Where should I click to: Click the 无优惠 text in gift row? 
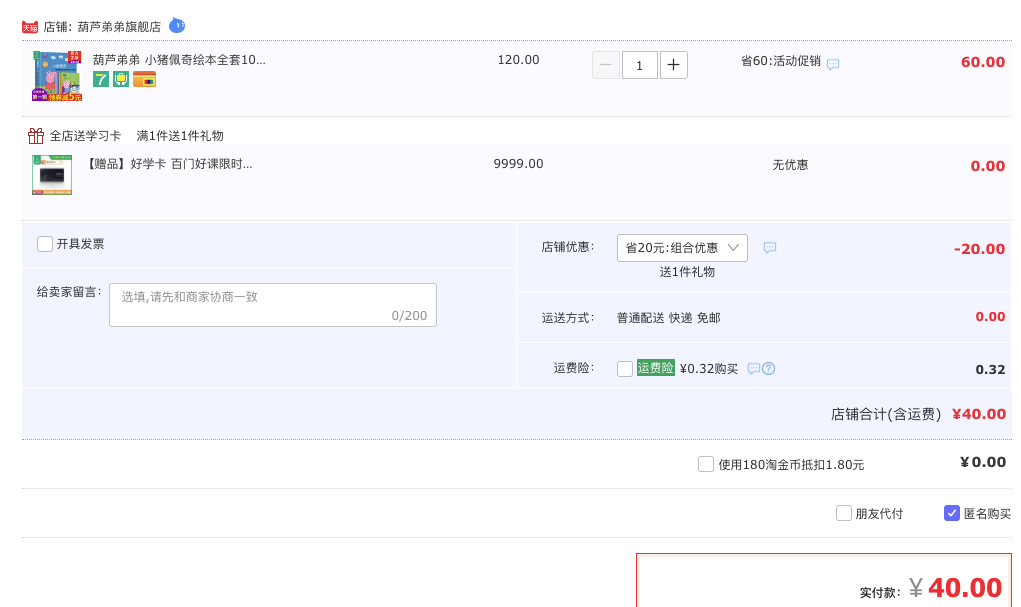point(790,165)
